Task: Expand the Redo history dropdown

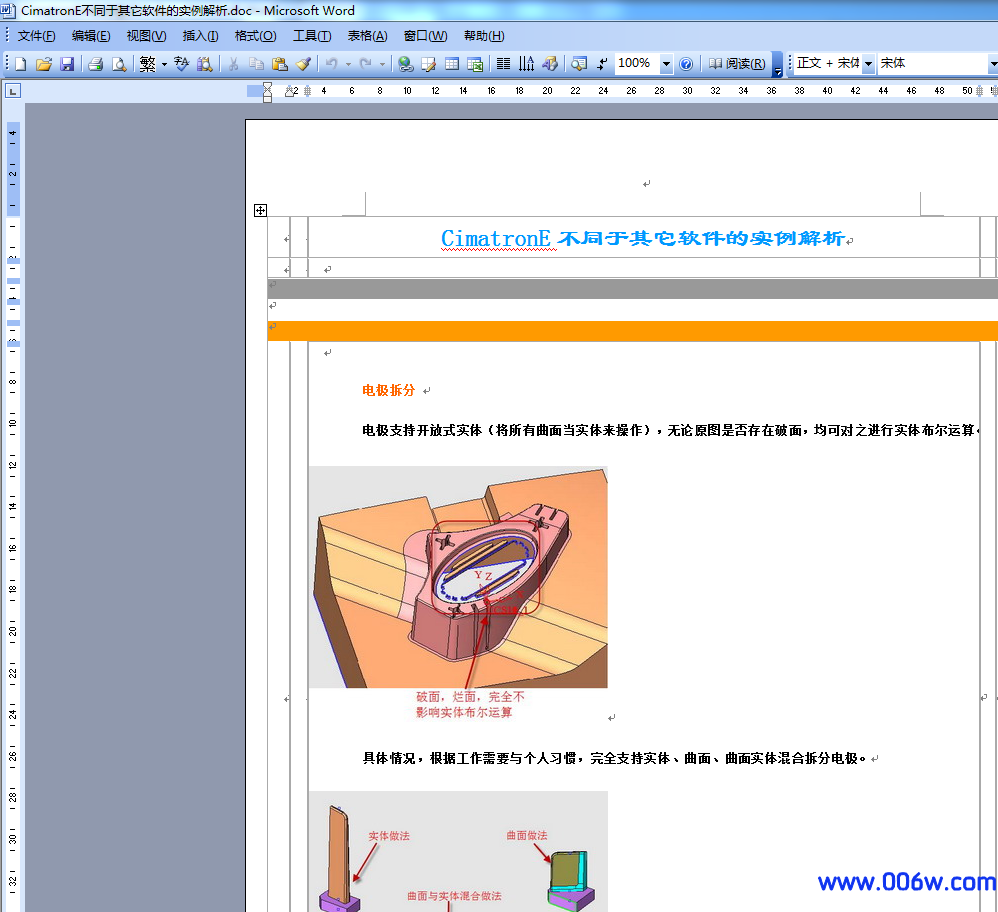Action: click(x=383, y=64)
